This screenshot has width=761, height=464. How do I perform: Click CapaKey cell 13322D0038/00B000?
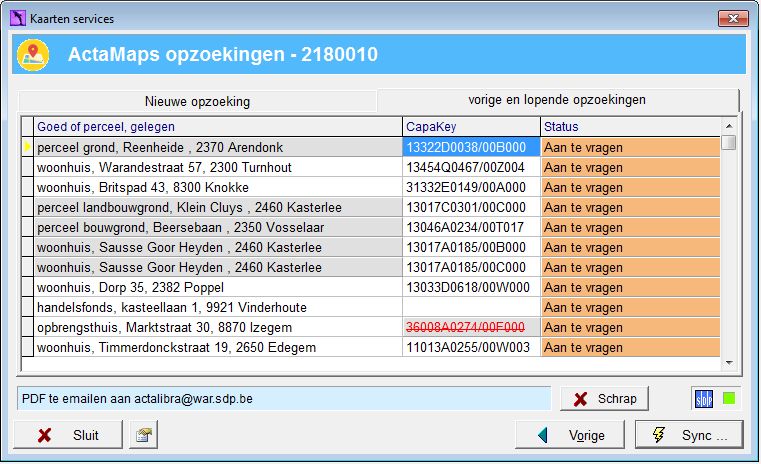[x=471, y=147]
